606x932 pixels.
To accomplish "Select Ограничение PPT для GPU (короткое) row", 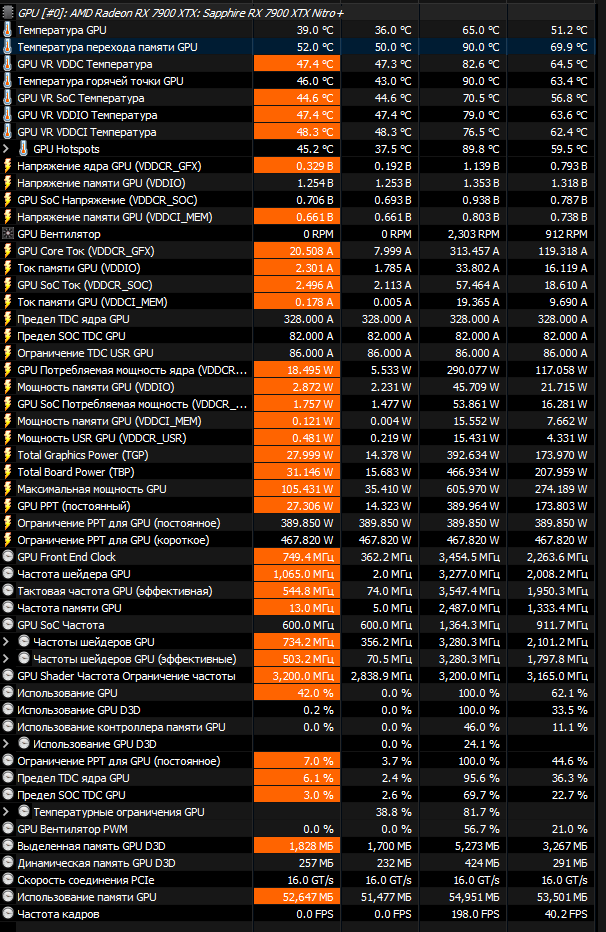I will click(298, 540).
